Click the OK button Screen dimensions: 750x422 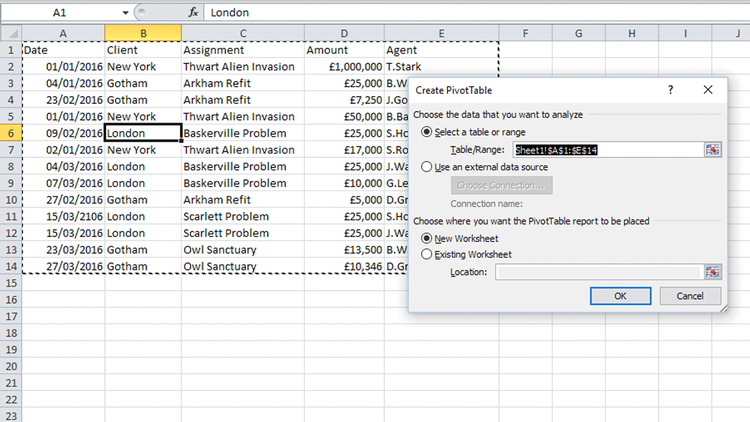coord(619,296)
